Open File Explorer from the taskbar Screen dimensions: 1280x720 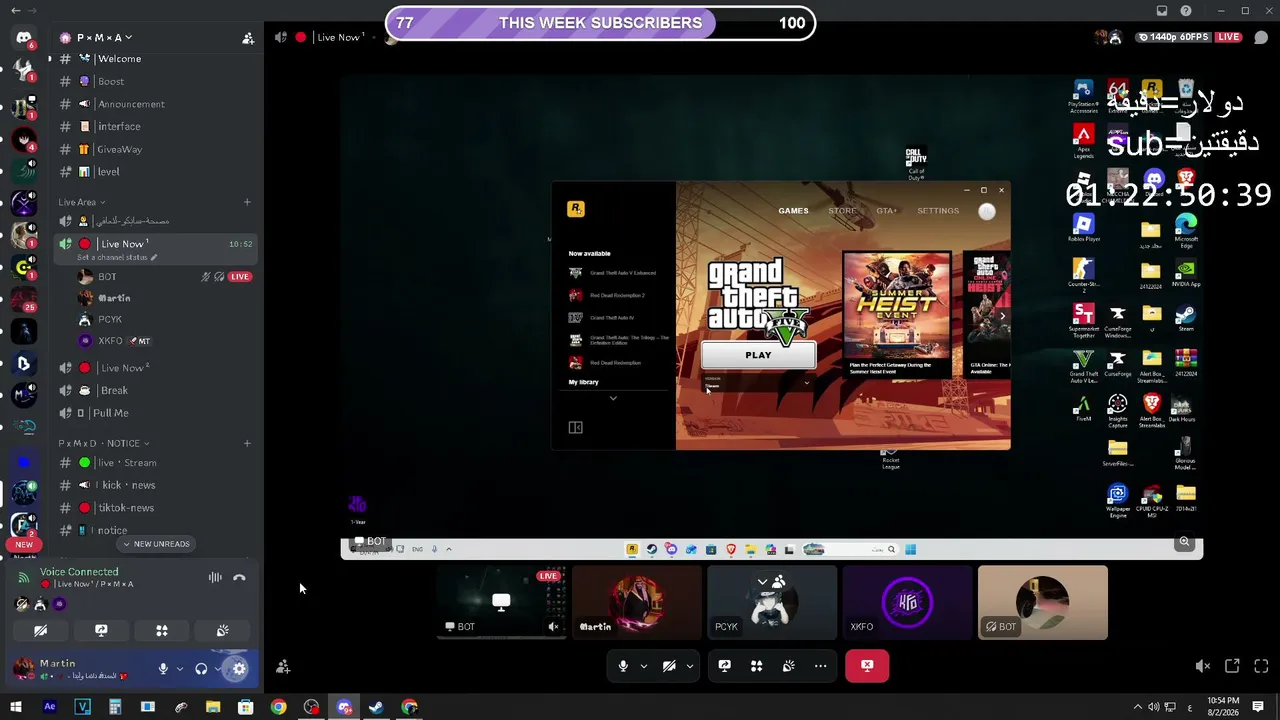tap(213, 707)
